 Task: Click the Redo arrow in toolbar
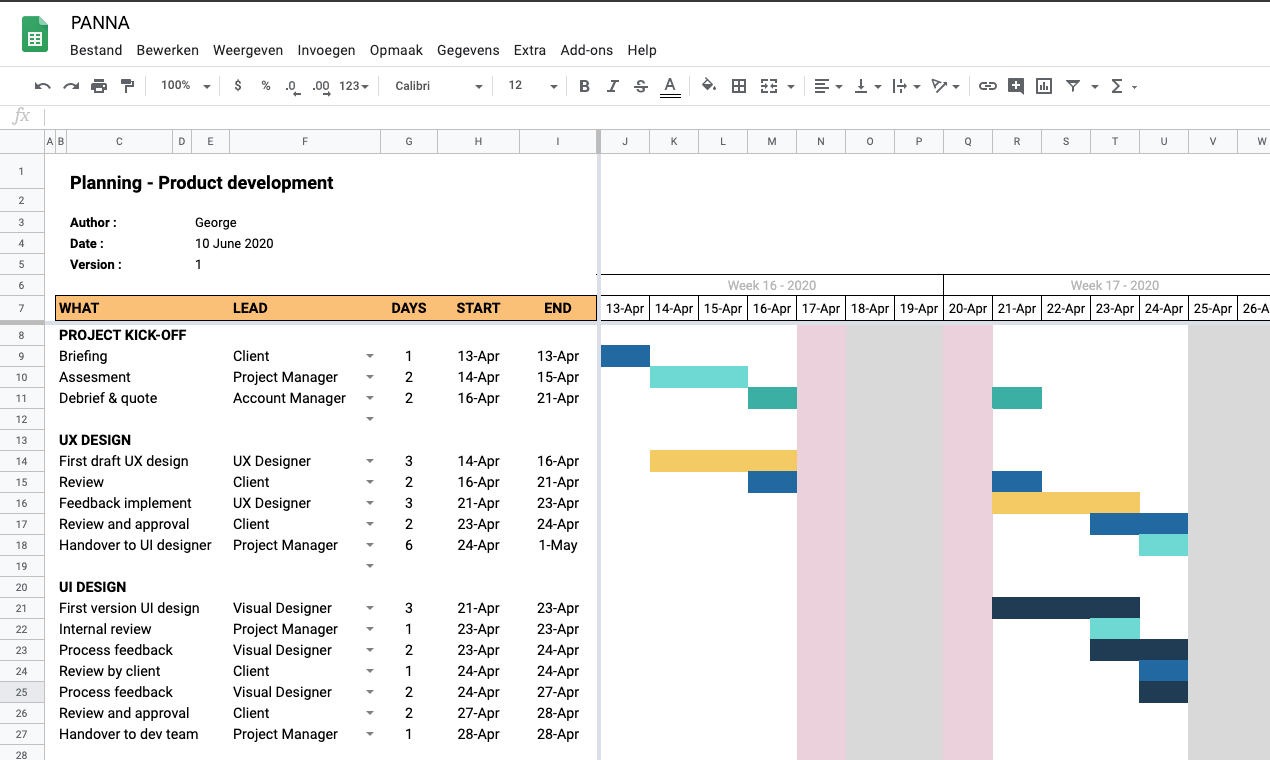coord(71,86)
